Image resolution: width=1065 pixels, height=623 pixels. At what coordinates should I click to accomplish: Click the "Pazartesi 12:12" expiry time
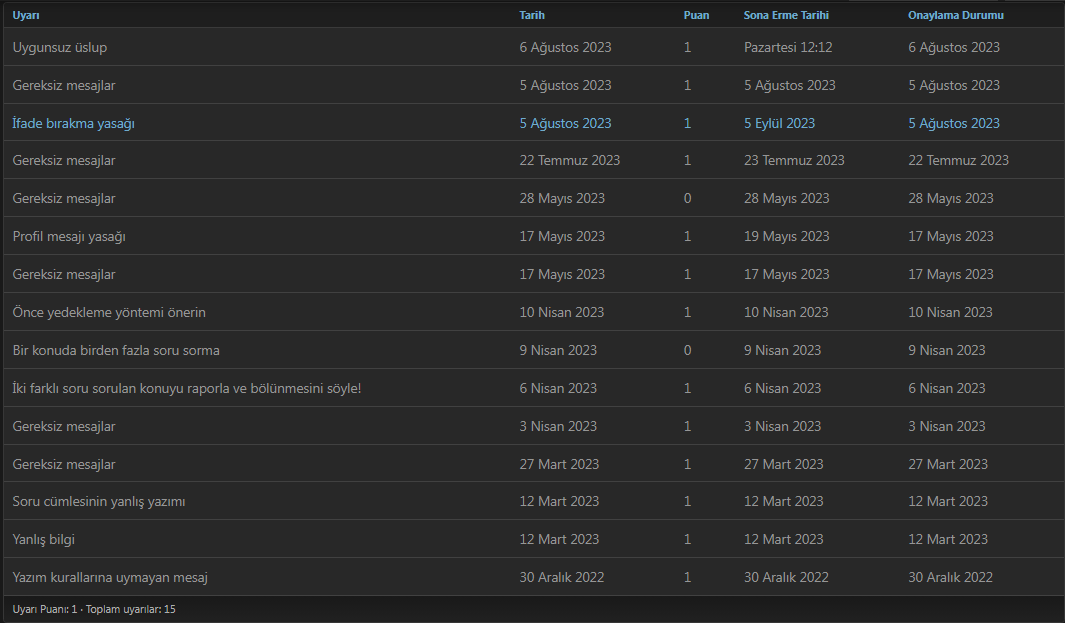788,48
